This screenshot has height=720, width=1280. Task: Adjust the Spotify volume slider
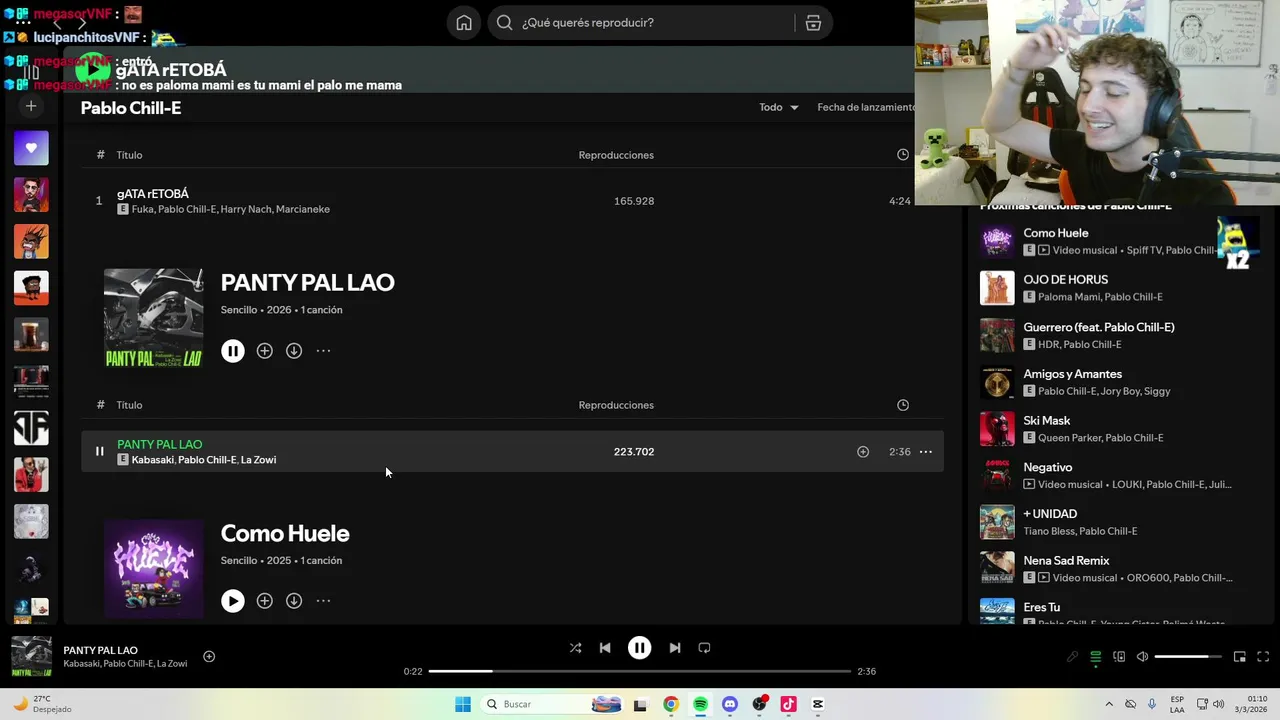[1188, 657]
